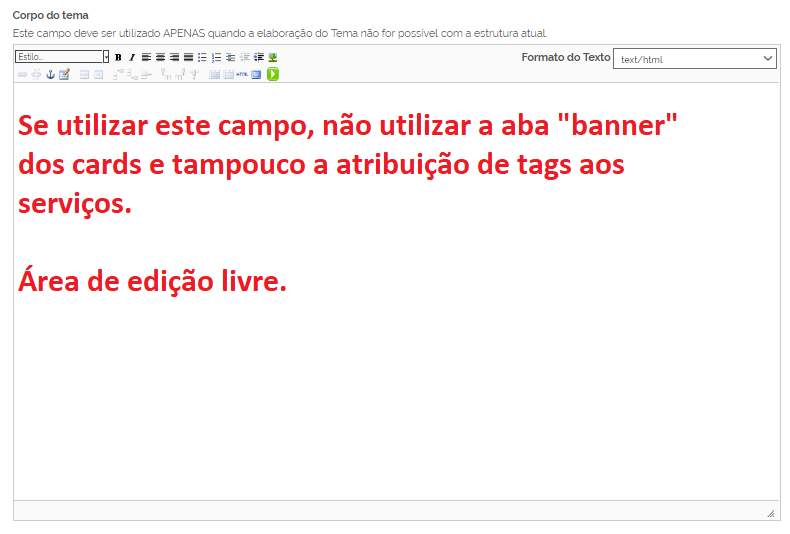This screenshot has height=534, width=790.
Task: Click the 'serviços.' text in the editor
Action: [75, 204]
